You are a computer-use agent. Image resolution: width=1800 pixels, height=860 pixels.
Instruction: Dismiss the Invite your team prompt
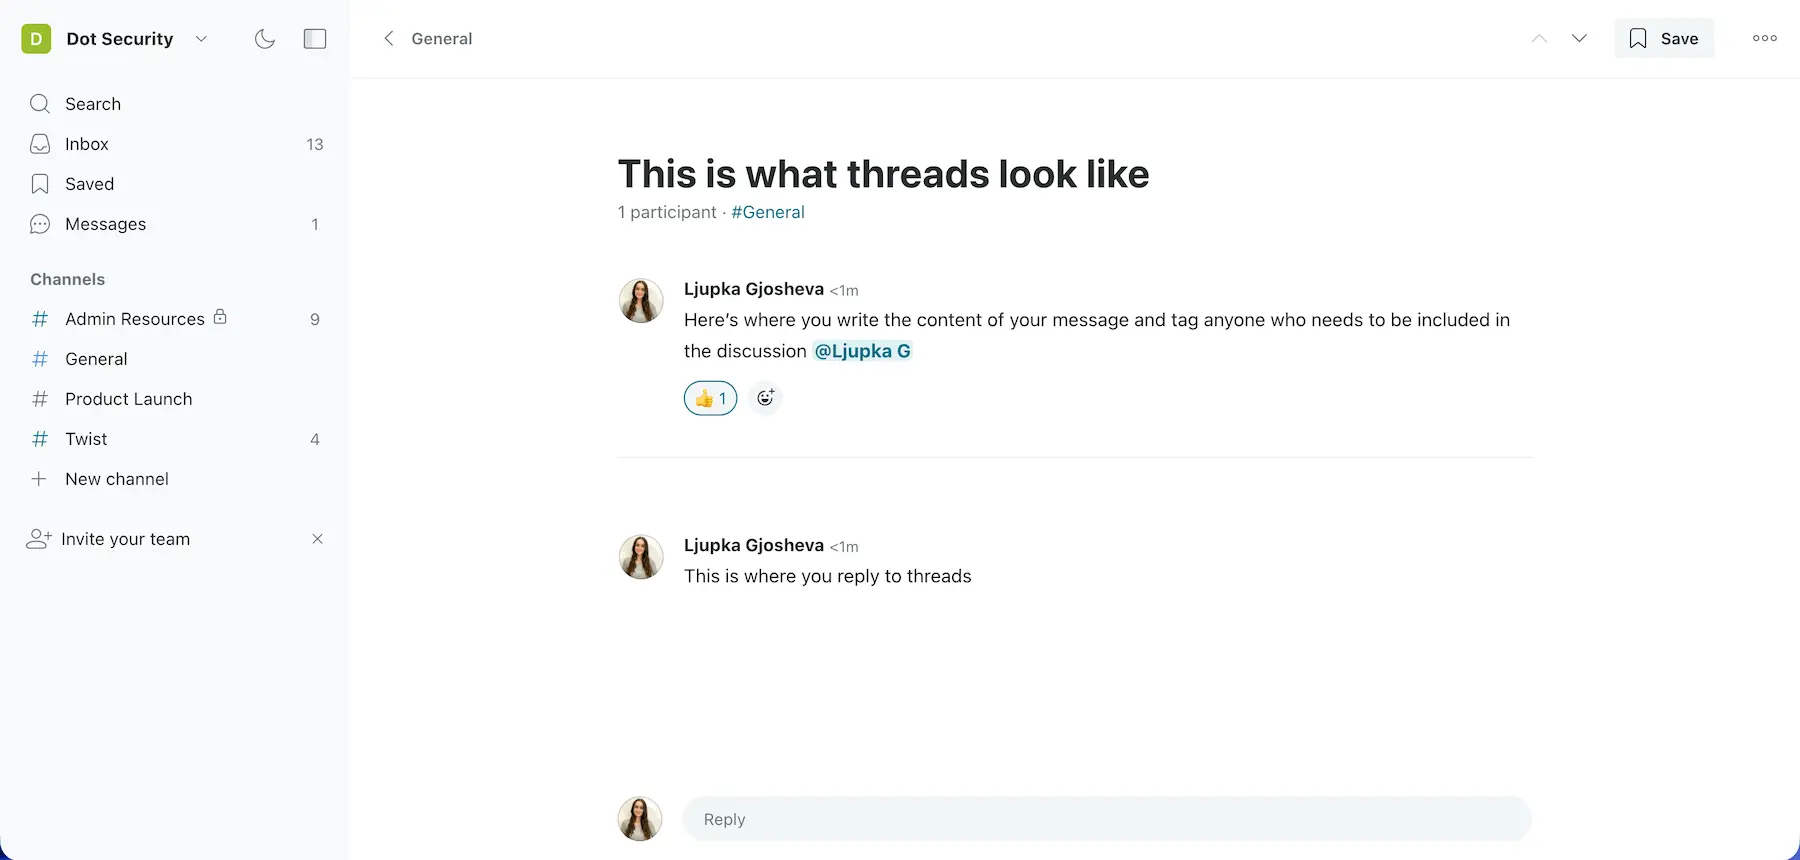[x=317, y=539]
